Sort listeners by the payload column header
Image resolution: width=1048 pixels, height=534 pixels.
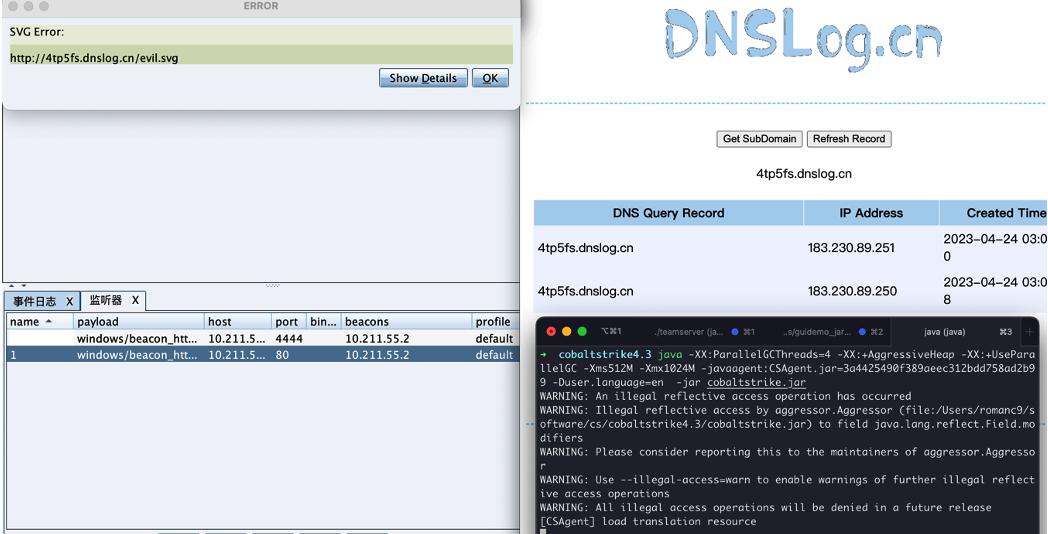(138, 321)
